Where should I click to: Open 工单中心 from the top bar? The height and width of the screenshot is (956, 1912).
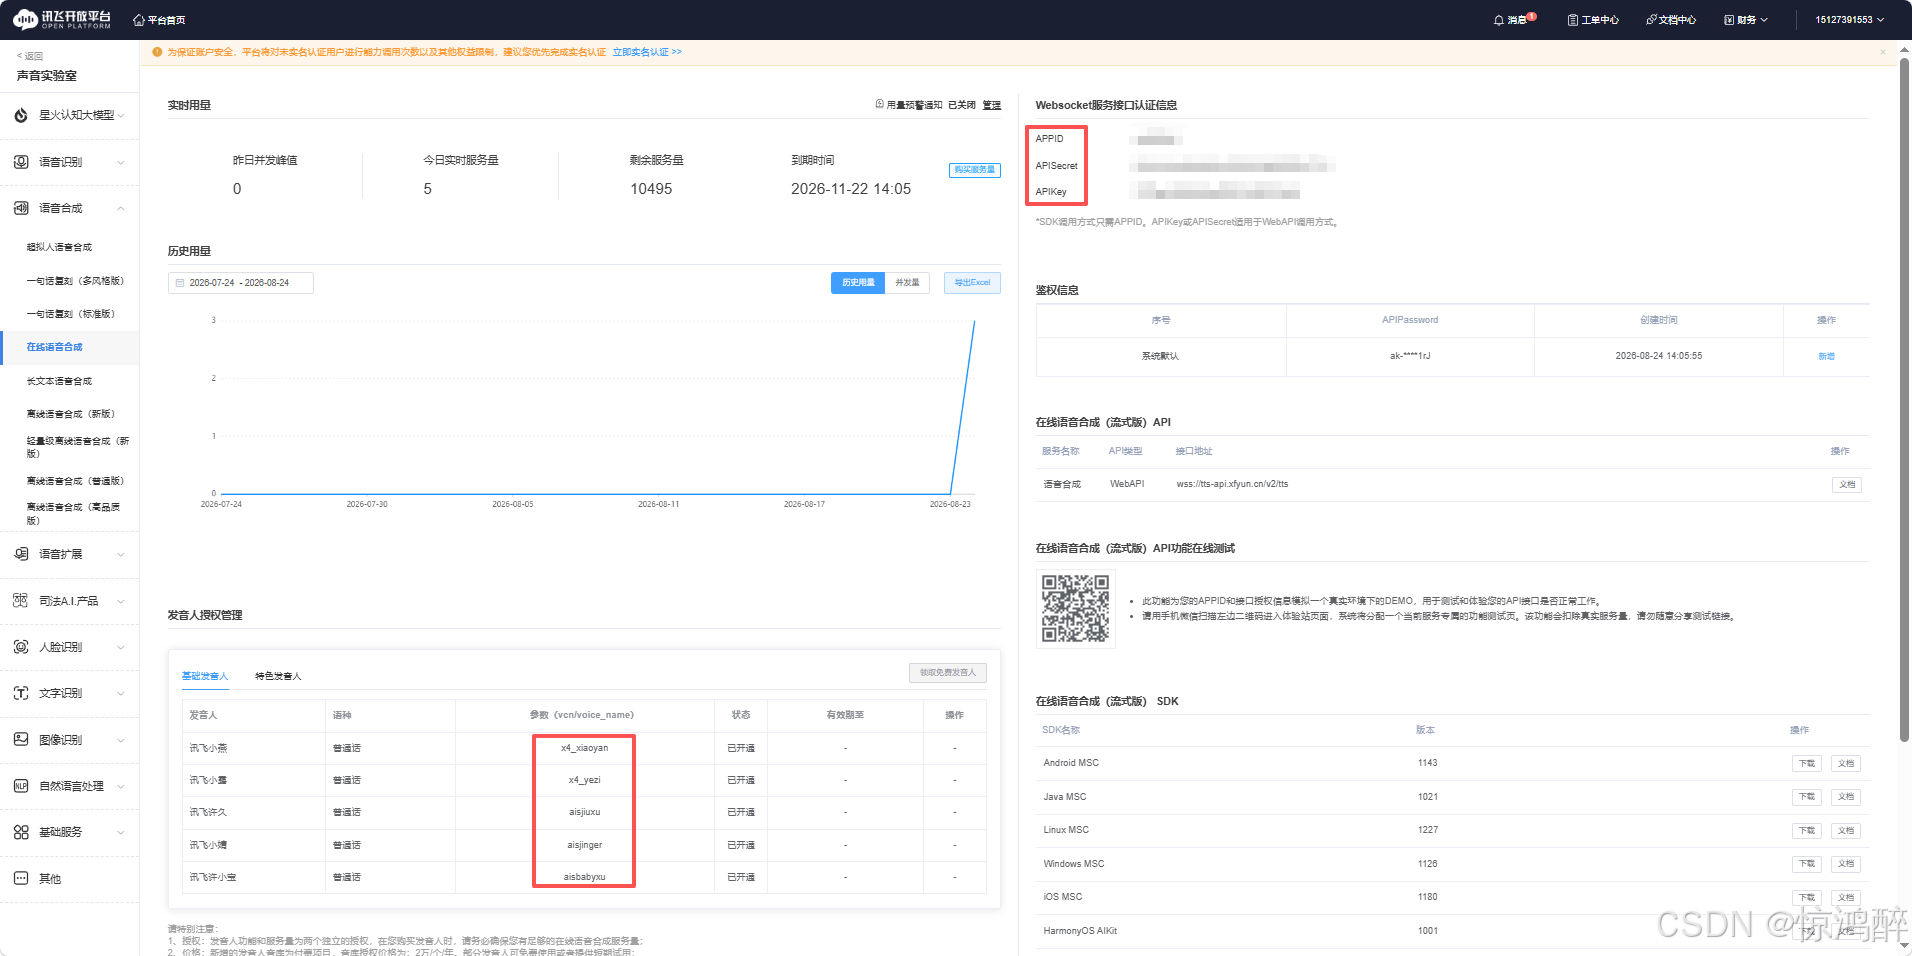tap(1593, 20)
